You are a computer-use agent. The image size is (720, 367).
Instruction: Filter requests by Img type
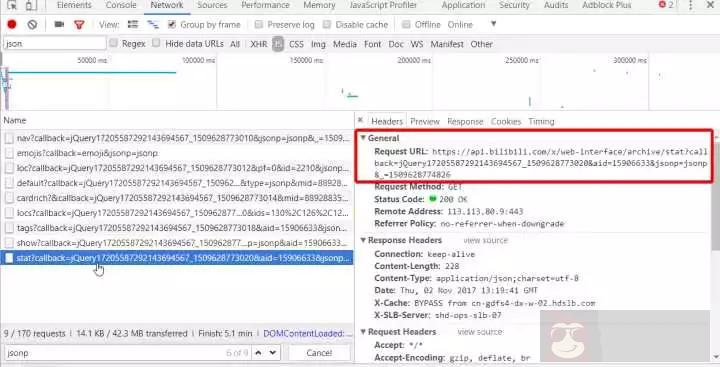pos(318,44)
